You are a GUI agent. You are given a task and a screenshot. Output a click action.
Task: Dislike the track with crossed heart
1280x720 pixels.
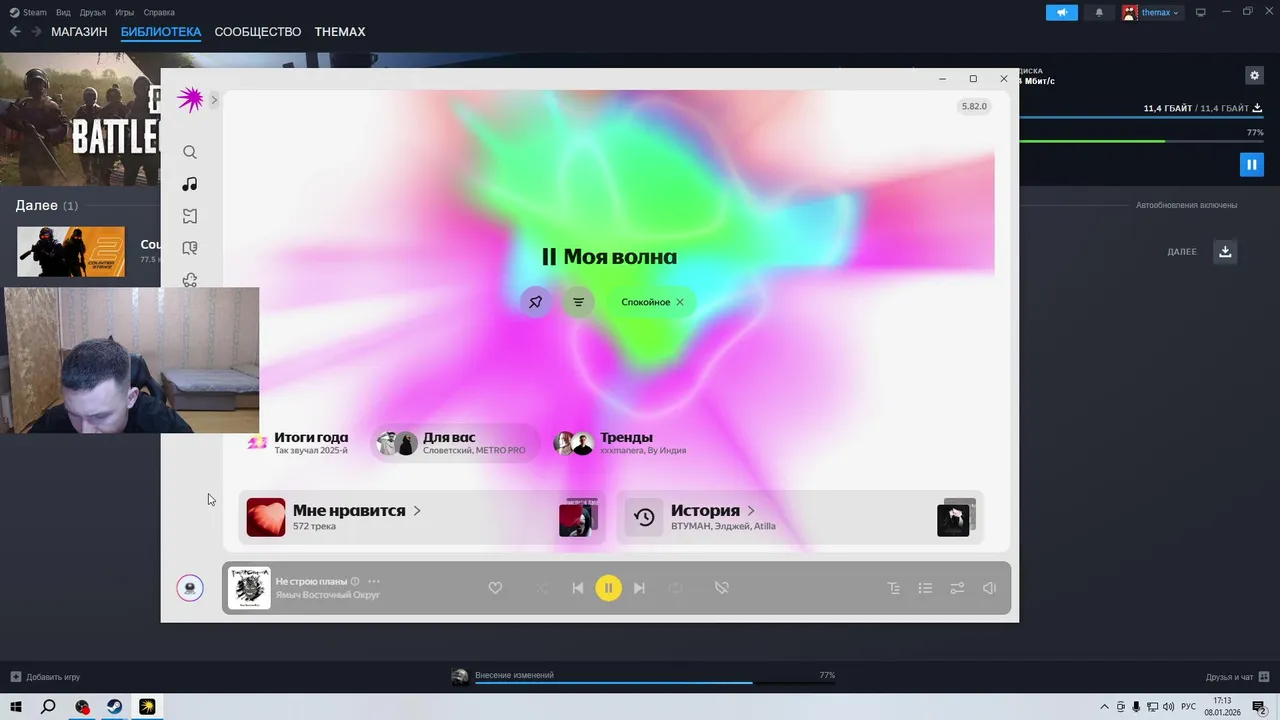722,588
